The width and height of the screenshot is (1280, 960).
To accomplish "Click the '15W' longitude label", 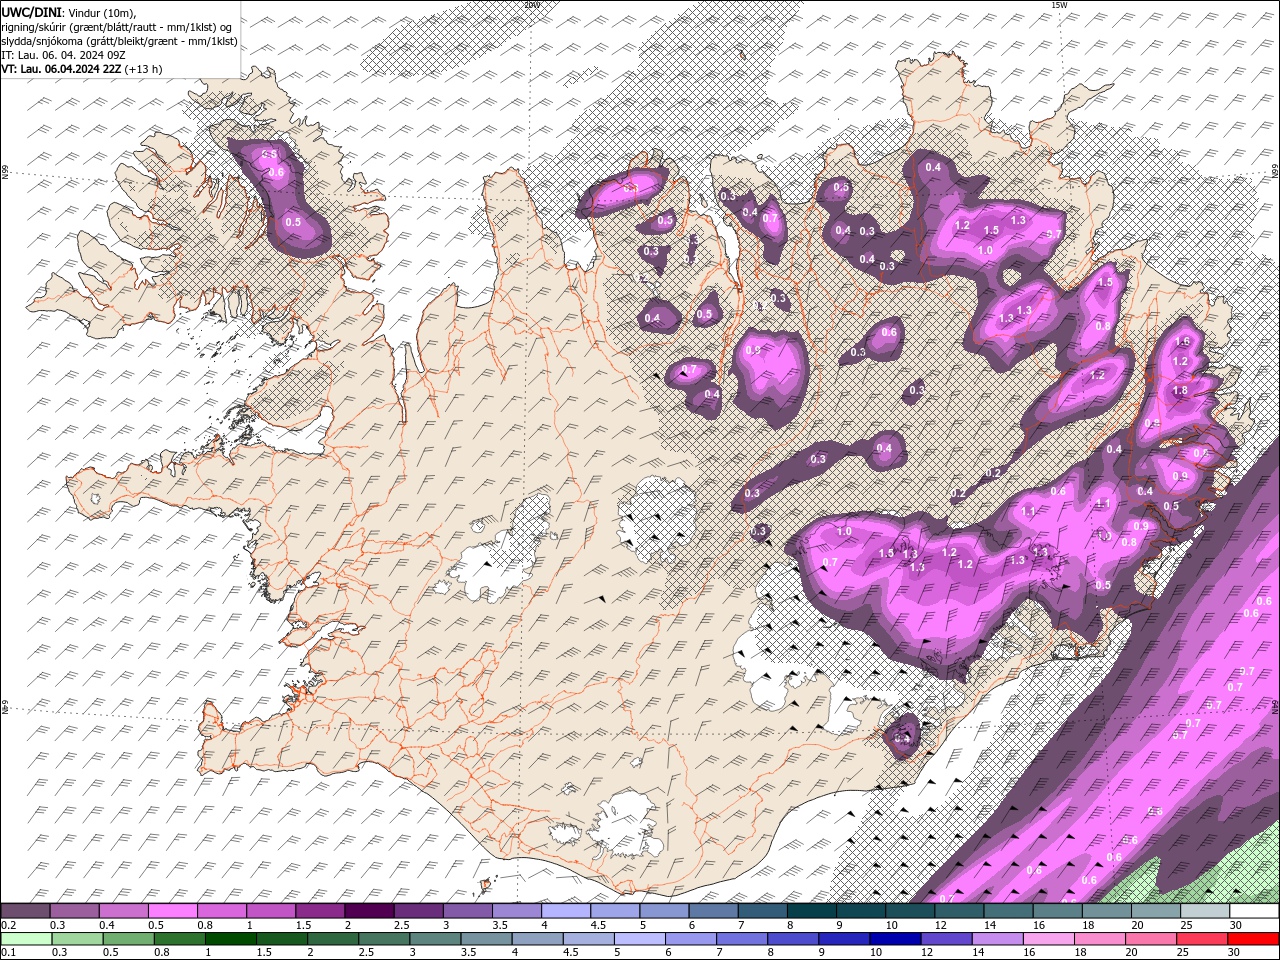I will pos(1058,4).
